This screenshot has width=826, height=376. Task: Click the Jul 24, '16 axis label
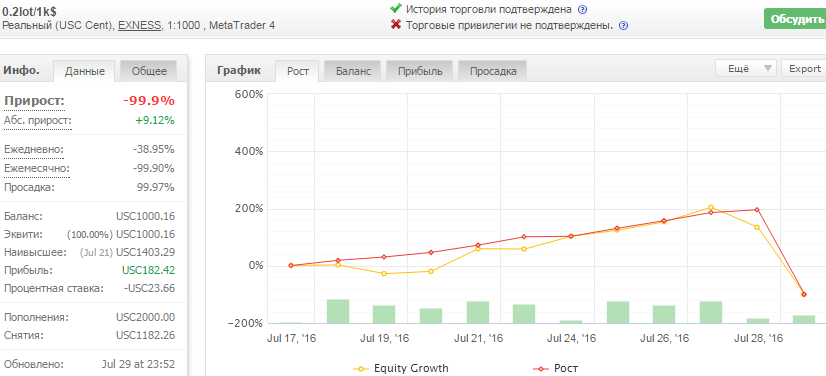tap(572, 338)
